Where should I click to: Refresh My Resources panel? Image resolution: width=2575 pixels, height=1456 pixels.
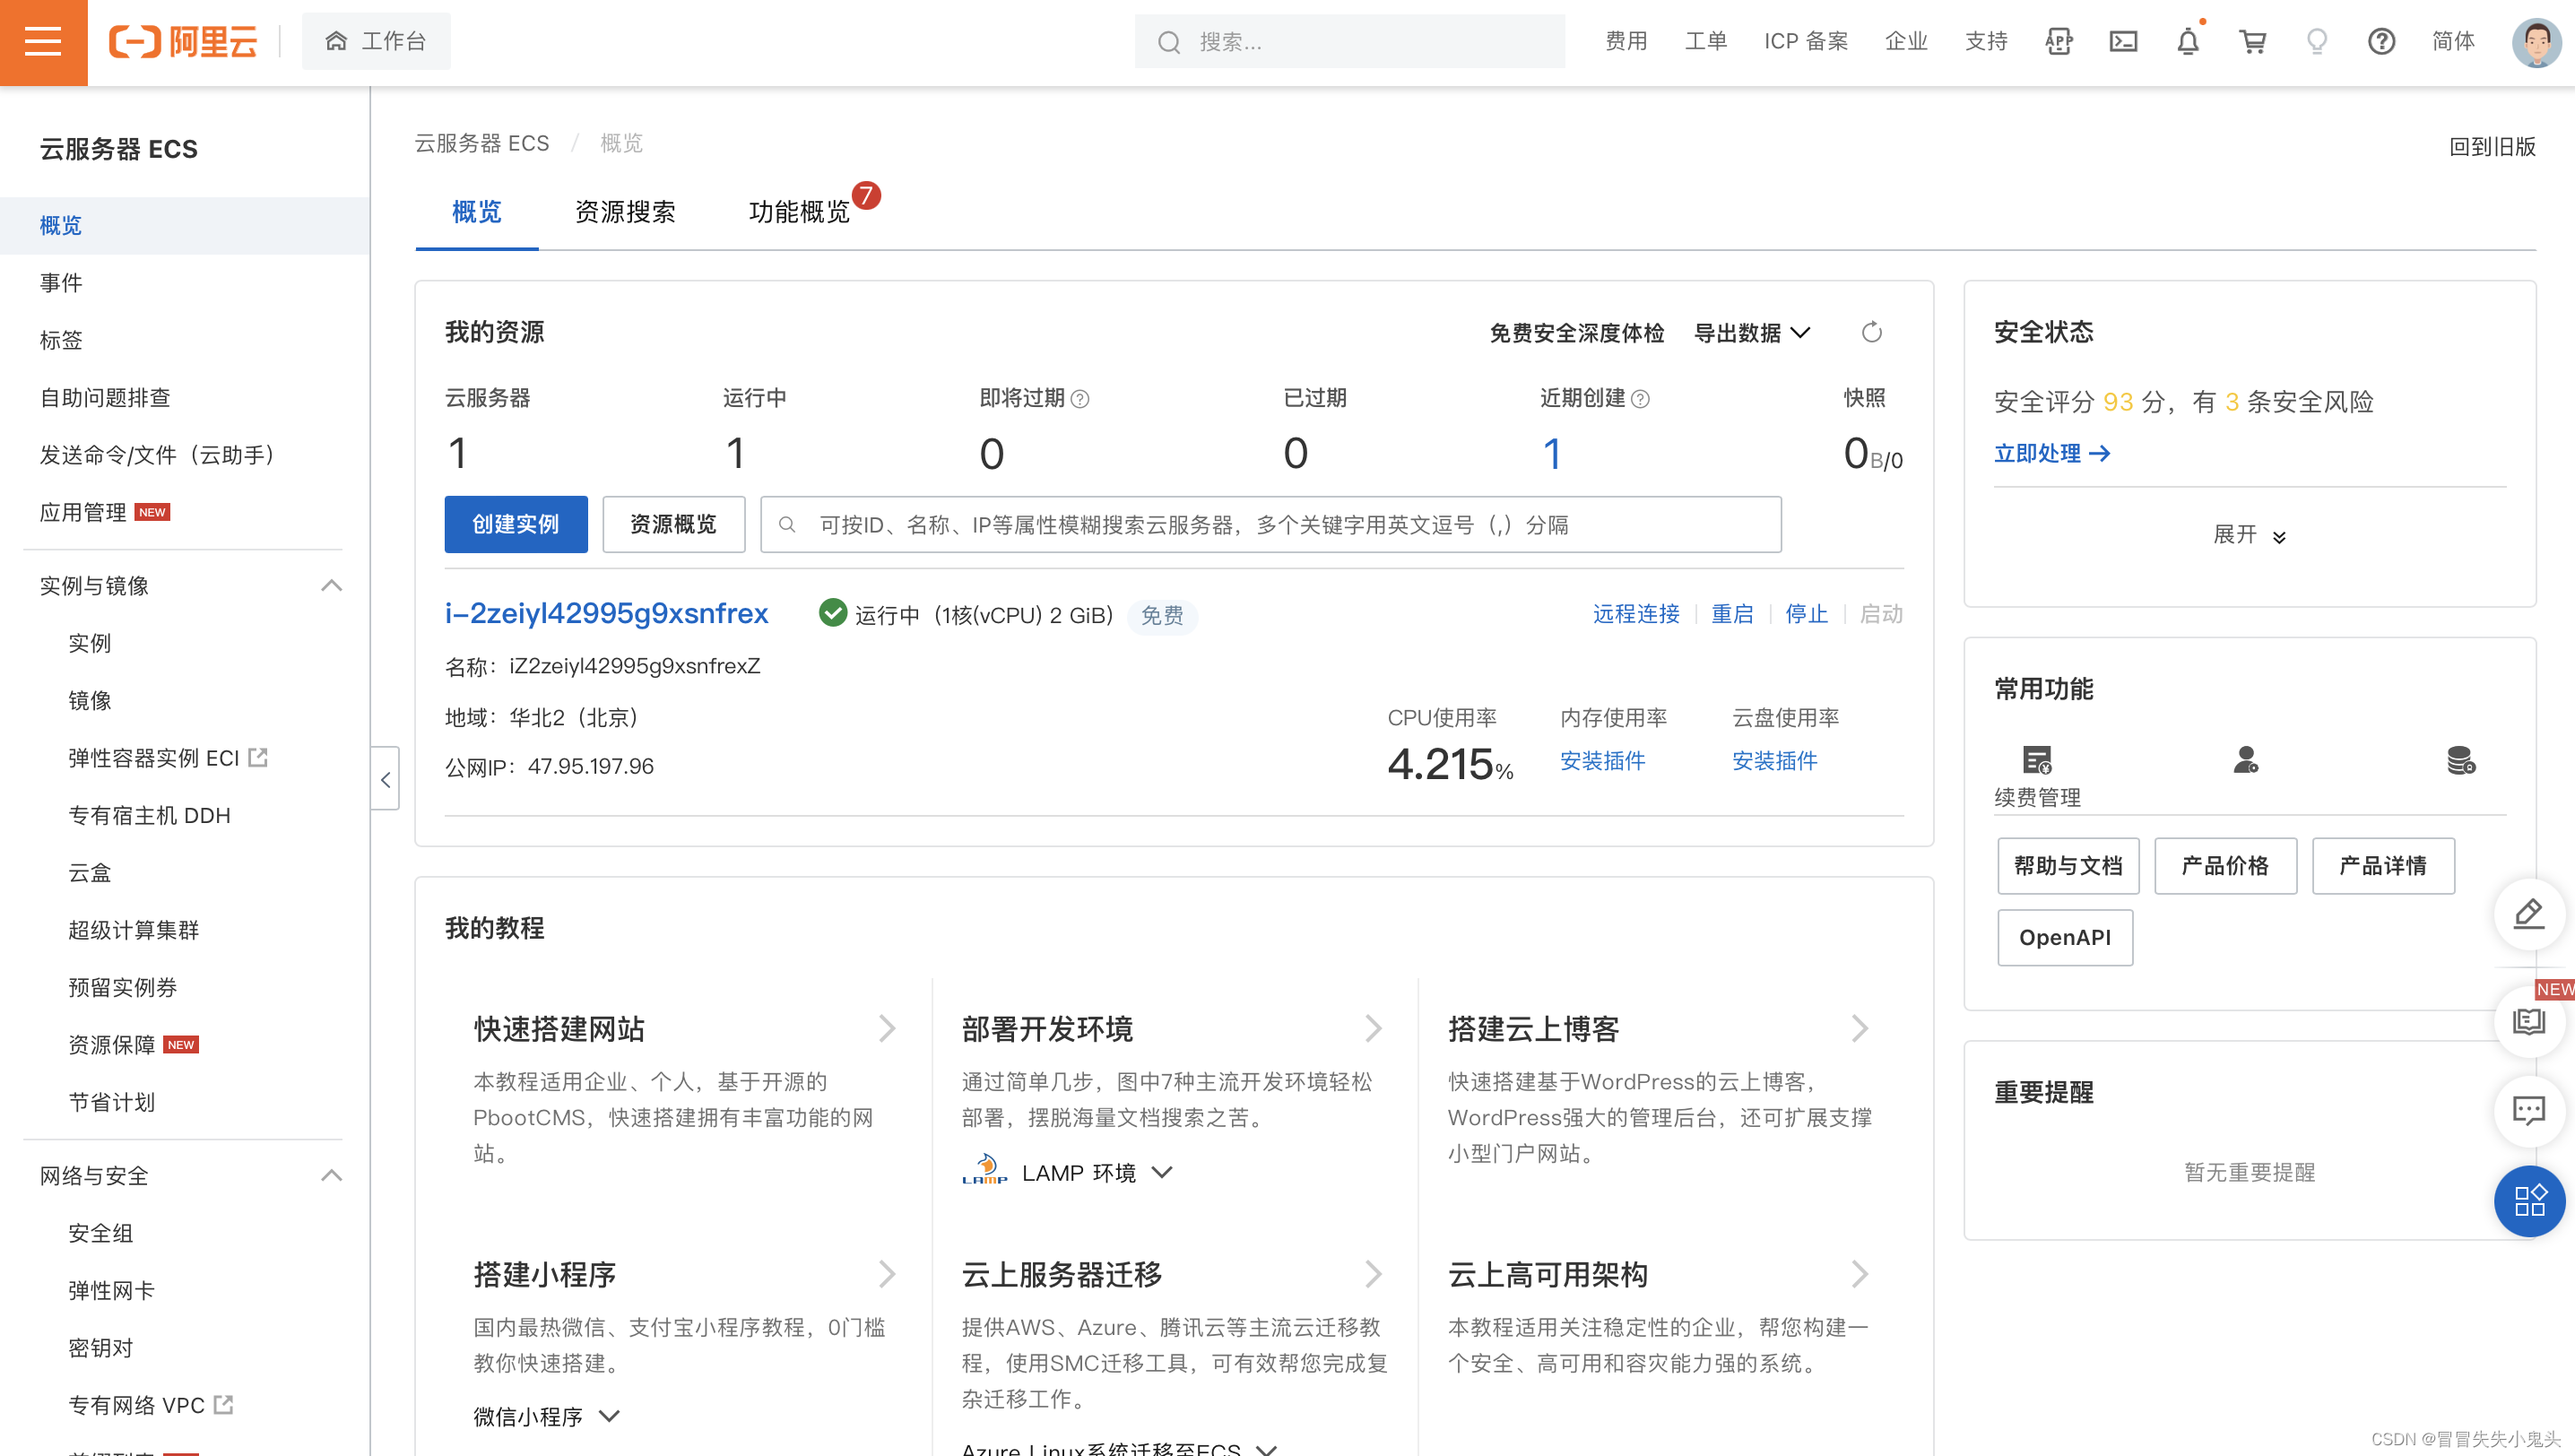[x=1872, y=332]
